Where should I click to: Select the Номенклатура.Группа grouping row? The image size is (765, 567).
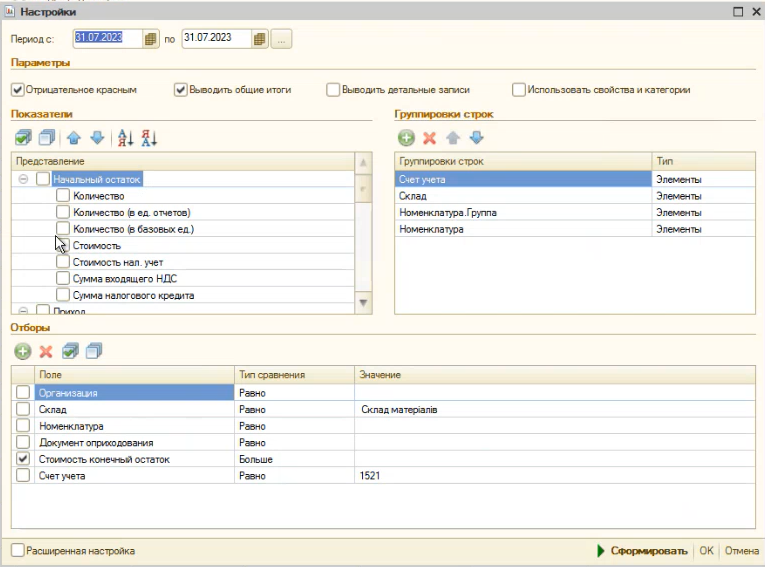tap(447, 213)
